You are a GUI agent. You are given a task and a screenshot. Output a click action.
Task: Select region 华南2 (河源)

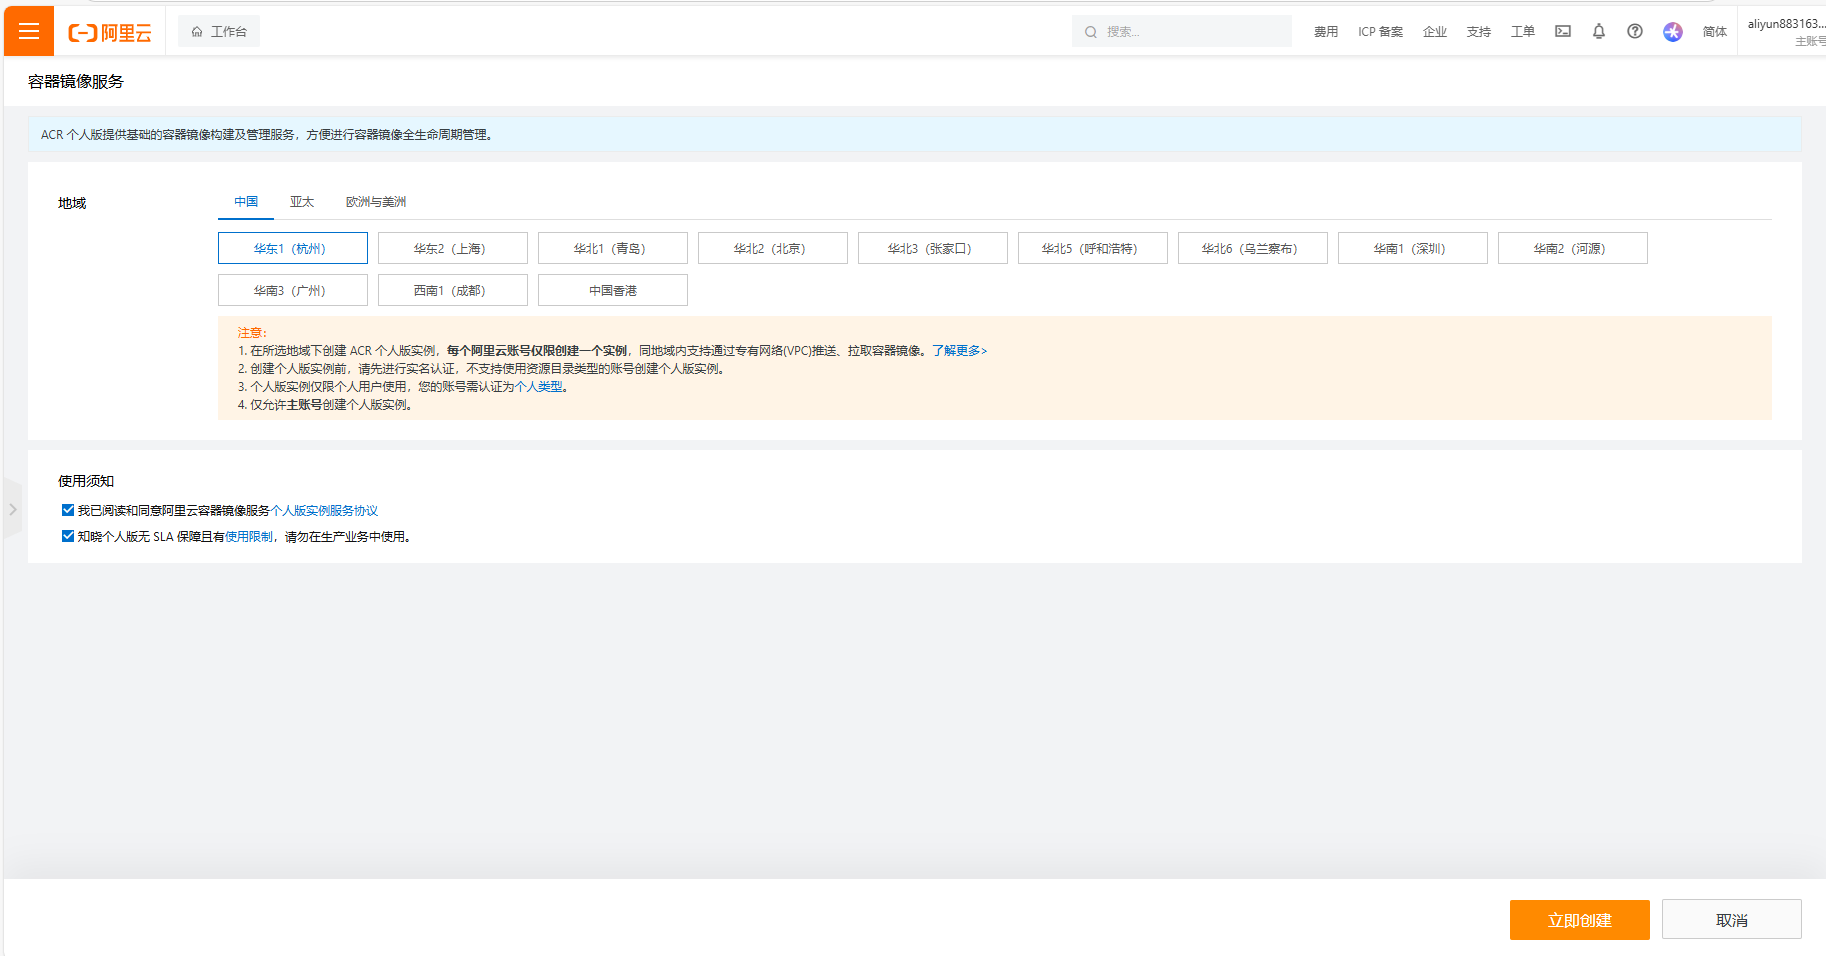tap(1573, 248)
